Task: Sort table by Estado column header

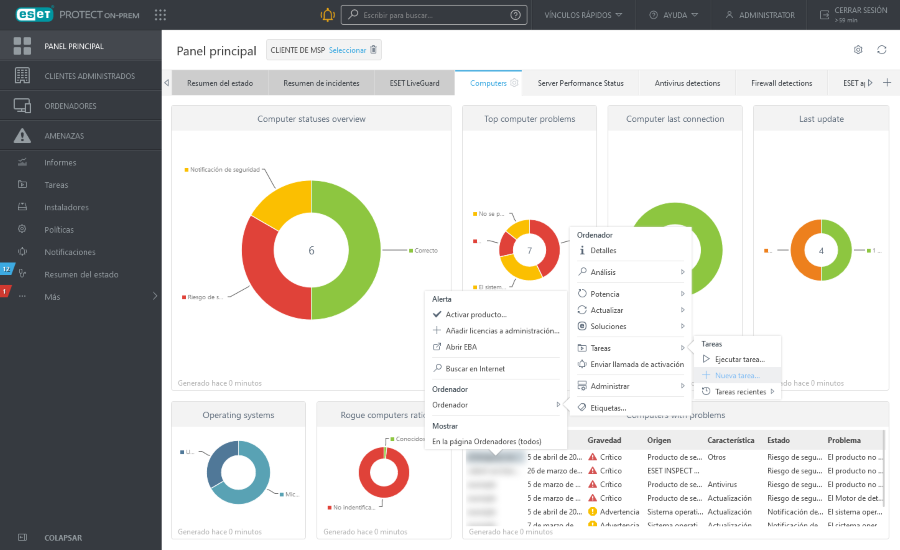Action: 778,440
